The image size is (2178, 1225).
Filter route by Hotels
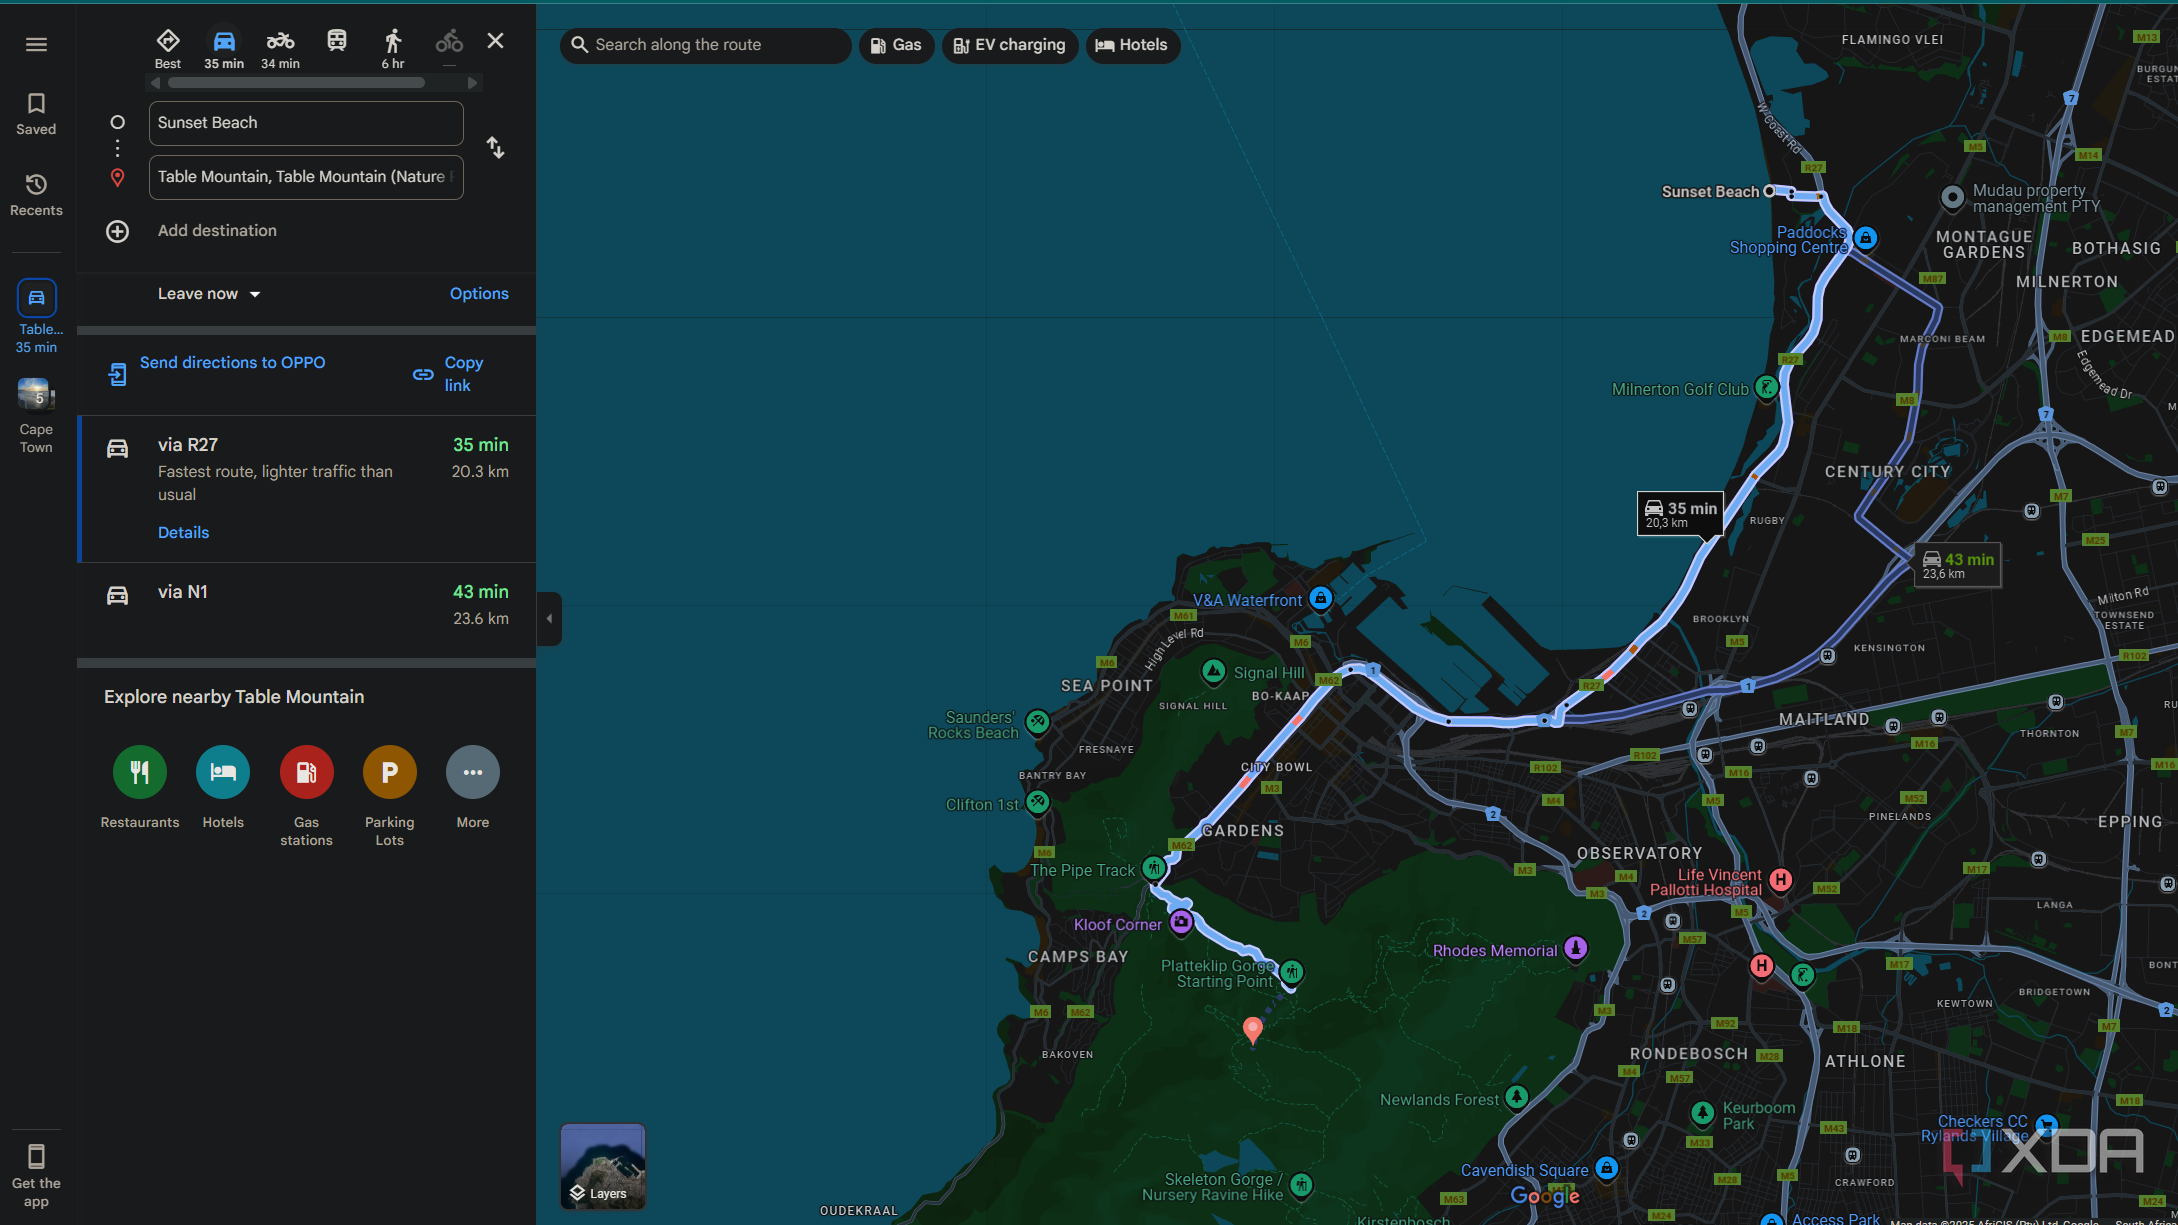point(1132,45)
